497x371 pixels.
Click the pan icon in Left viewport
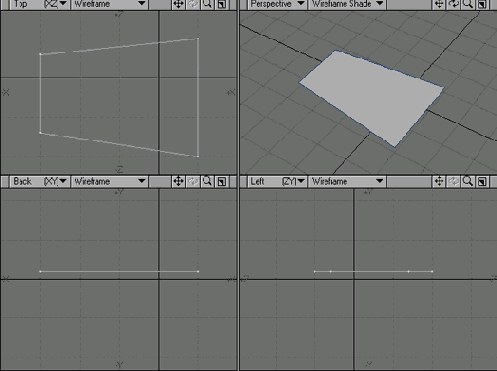click(x=439, y=181)
